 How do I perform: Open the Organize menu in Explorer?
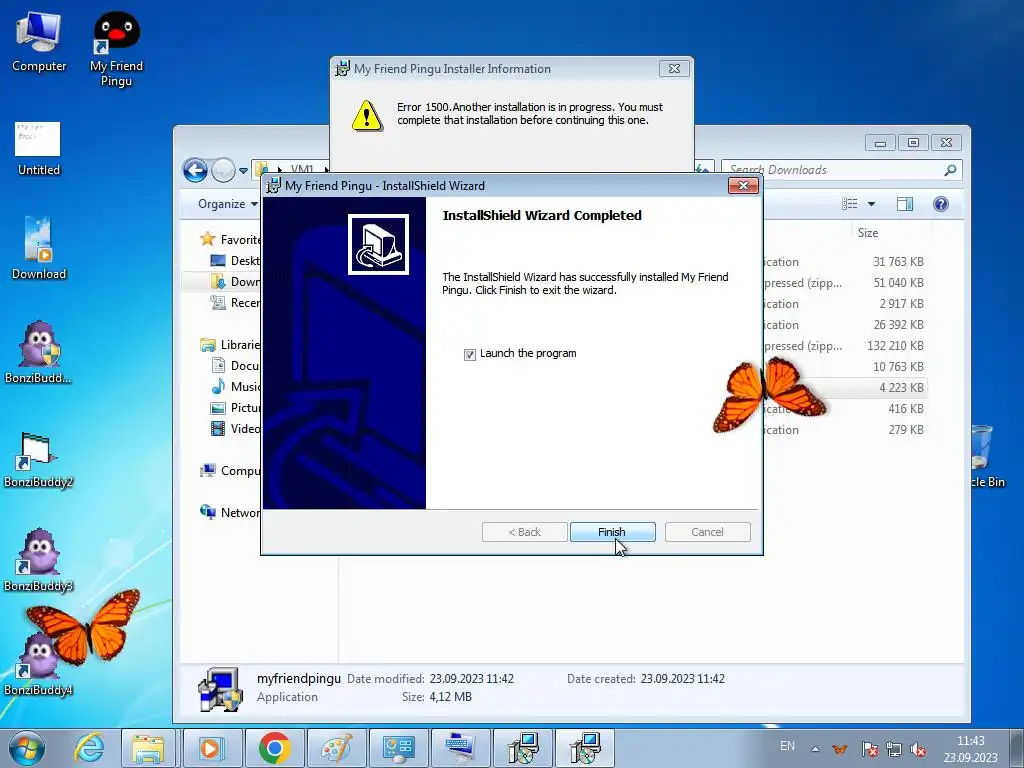(227, 204)
